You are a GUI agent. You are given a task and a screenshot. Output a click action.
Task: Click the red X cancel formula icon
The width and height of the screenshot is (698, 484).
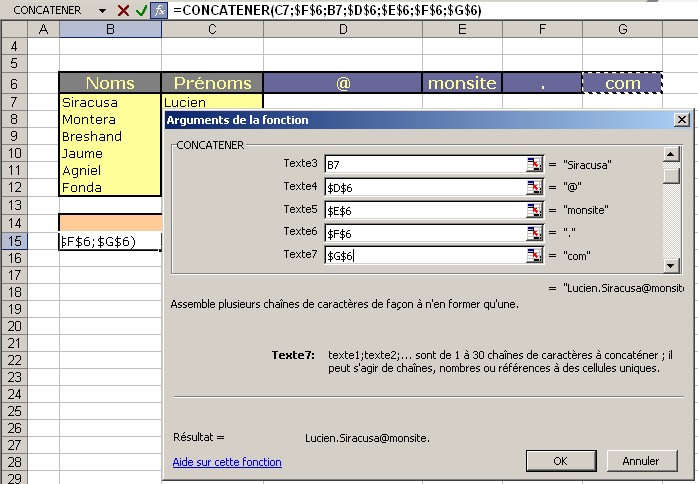pos(123,10)
